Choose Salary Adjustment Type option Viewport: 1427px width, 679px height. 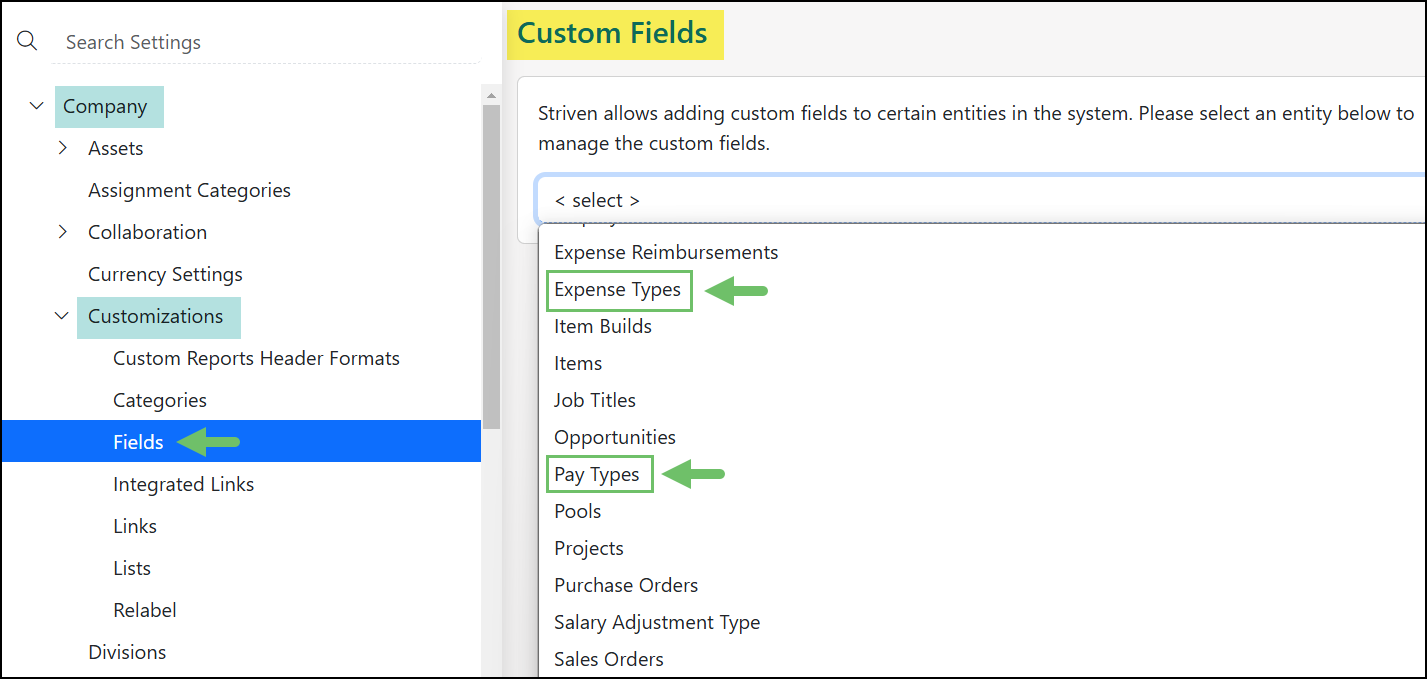[657, 622]
